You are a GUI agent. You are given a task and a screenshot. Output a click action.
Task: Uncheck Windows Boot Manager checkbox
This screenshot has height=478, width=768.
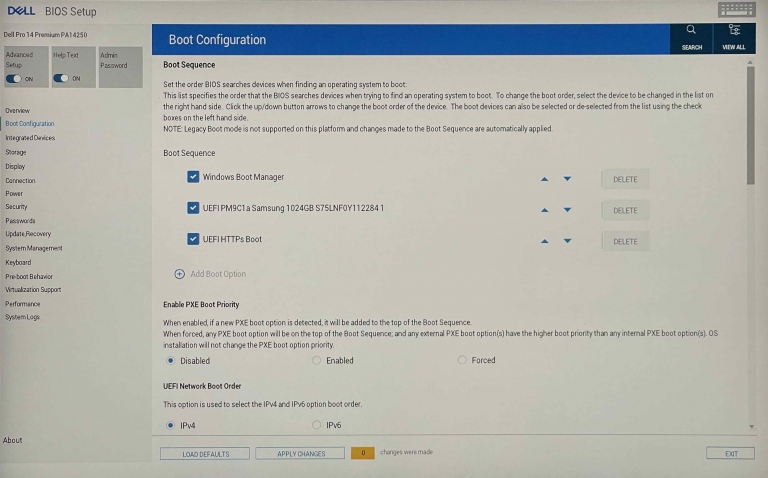193,177
